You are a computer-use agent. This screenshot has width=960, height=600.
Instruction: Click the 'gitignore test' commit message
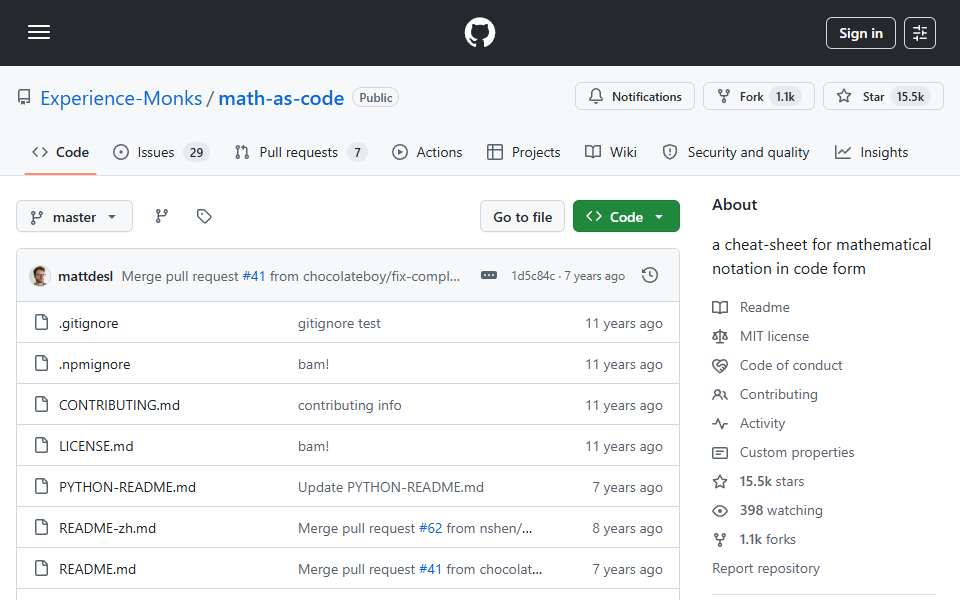tap(339, 323)
